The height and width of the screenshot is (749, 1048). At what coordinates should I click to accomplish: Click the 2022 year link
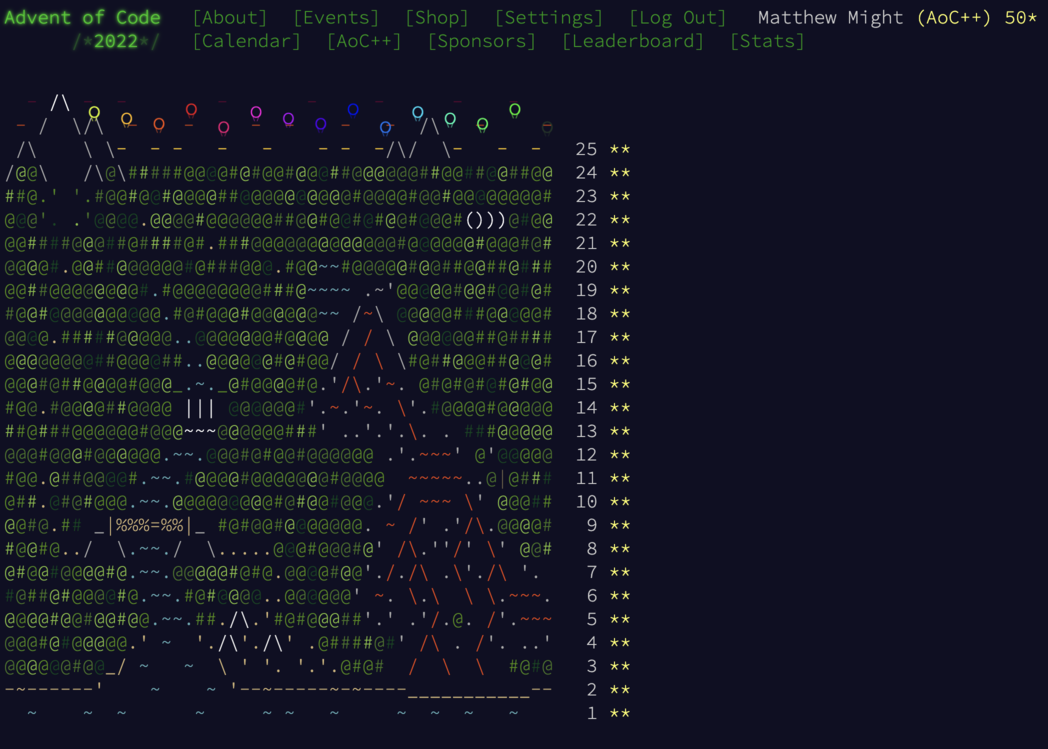coord(116,41)
